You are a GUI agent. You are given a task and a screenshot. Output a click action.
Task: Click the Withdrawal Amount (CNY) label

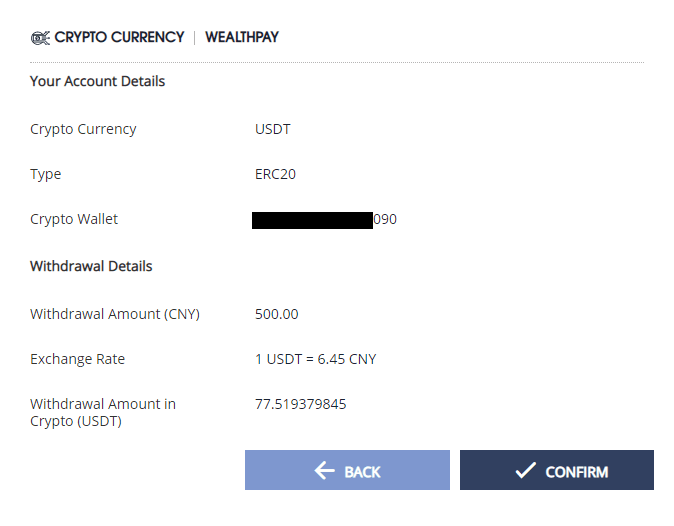(115, 314)
